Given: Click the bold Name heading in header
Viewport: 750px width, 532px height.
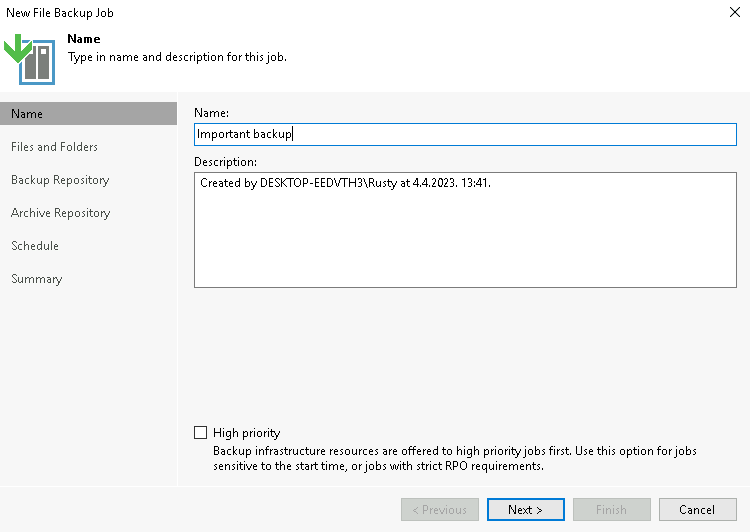Looking at the screenshot, I should pos(84,39).
